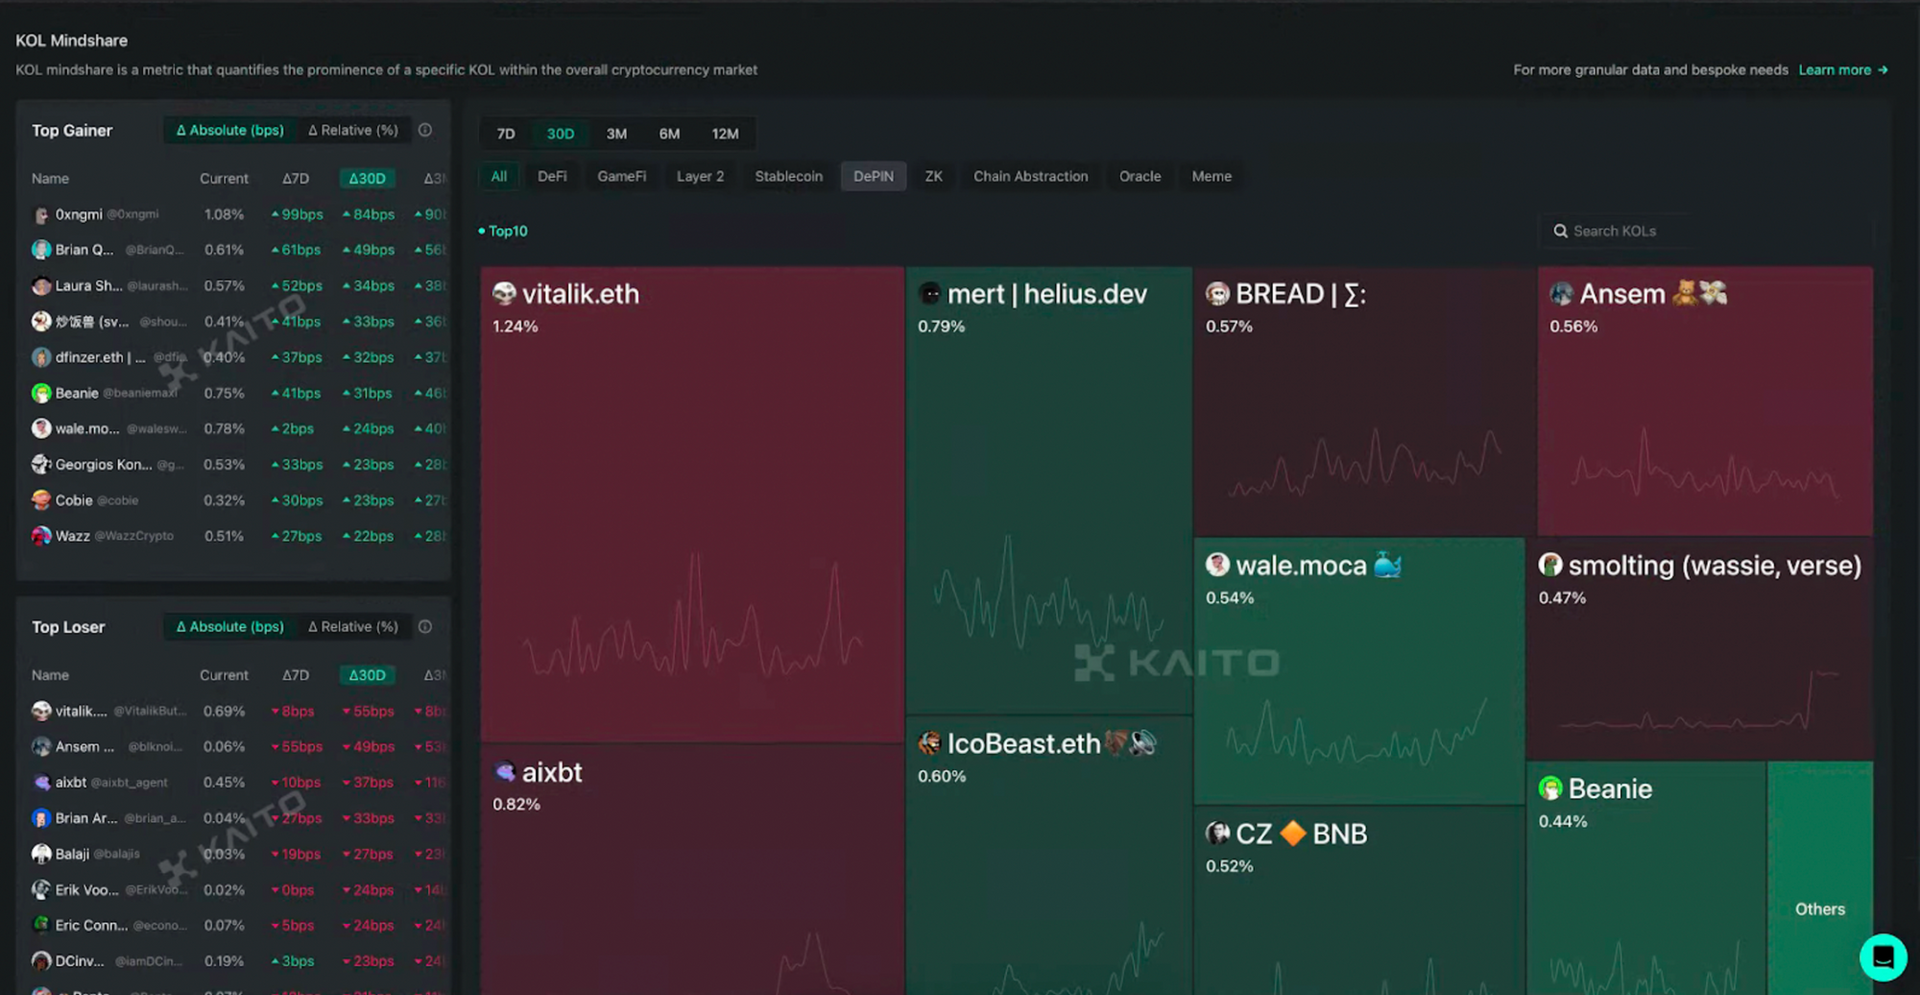The width and height of the screenshot is (1920, 995).
Task: Switch to 6M time range
Action: pos(669,134)
